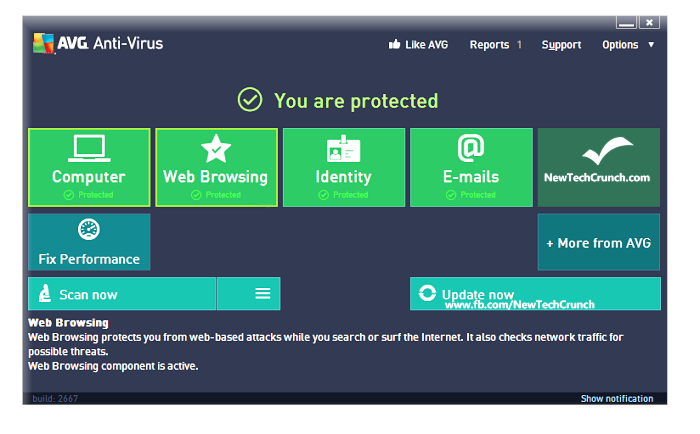Image resolution: width=700 pixels, height=434 pixels.
Task: Click the Reports count badge 1
Action: click(519, 45)
